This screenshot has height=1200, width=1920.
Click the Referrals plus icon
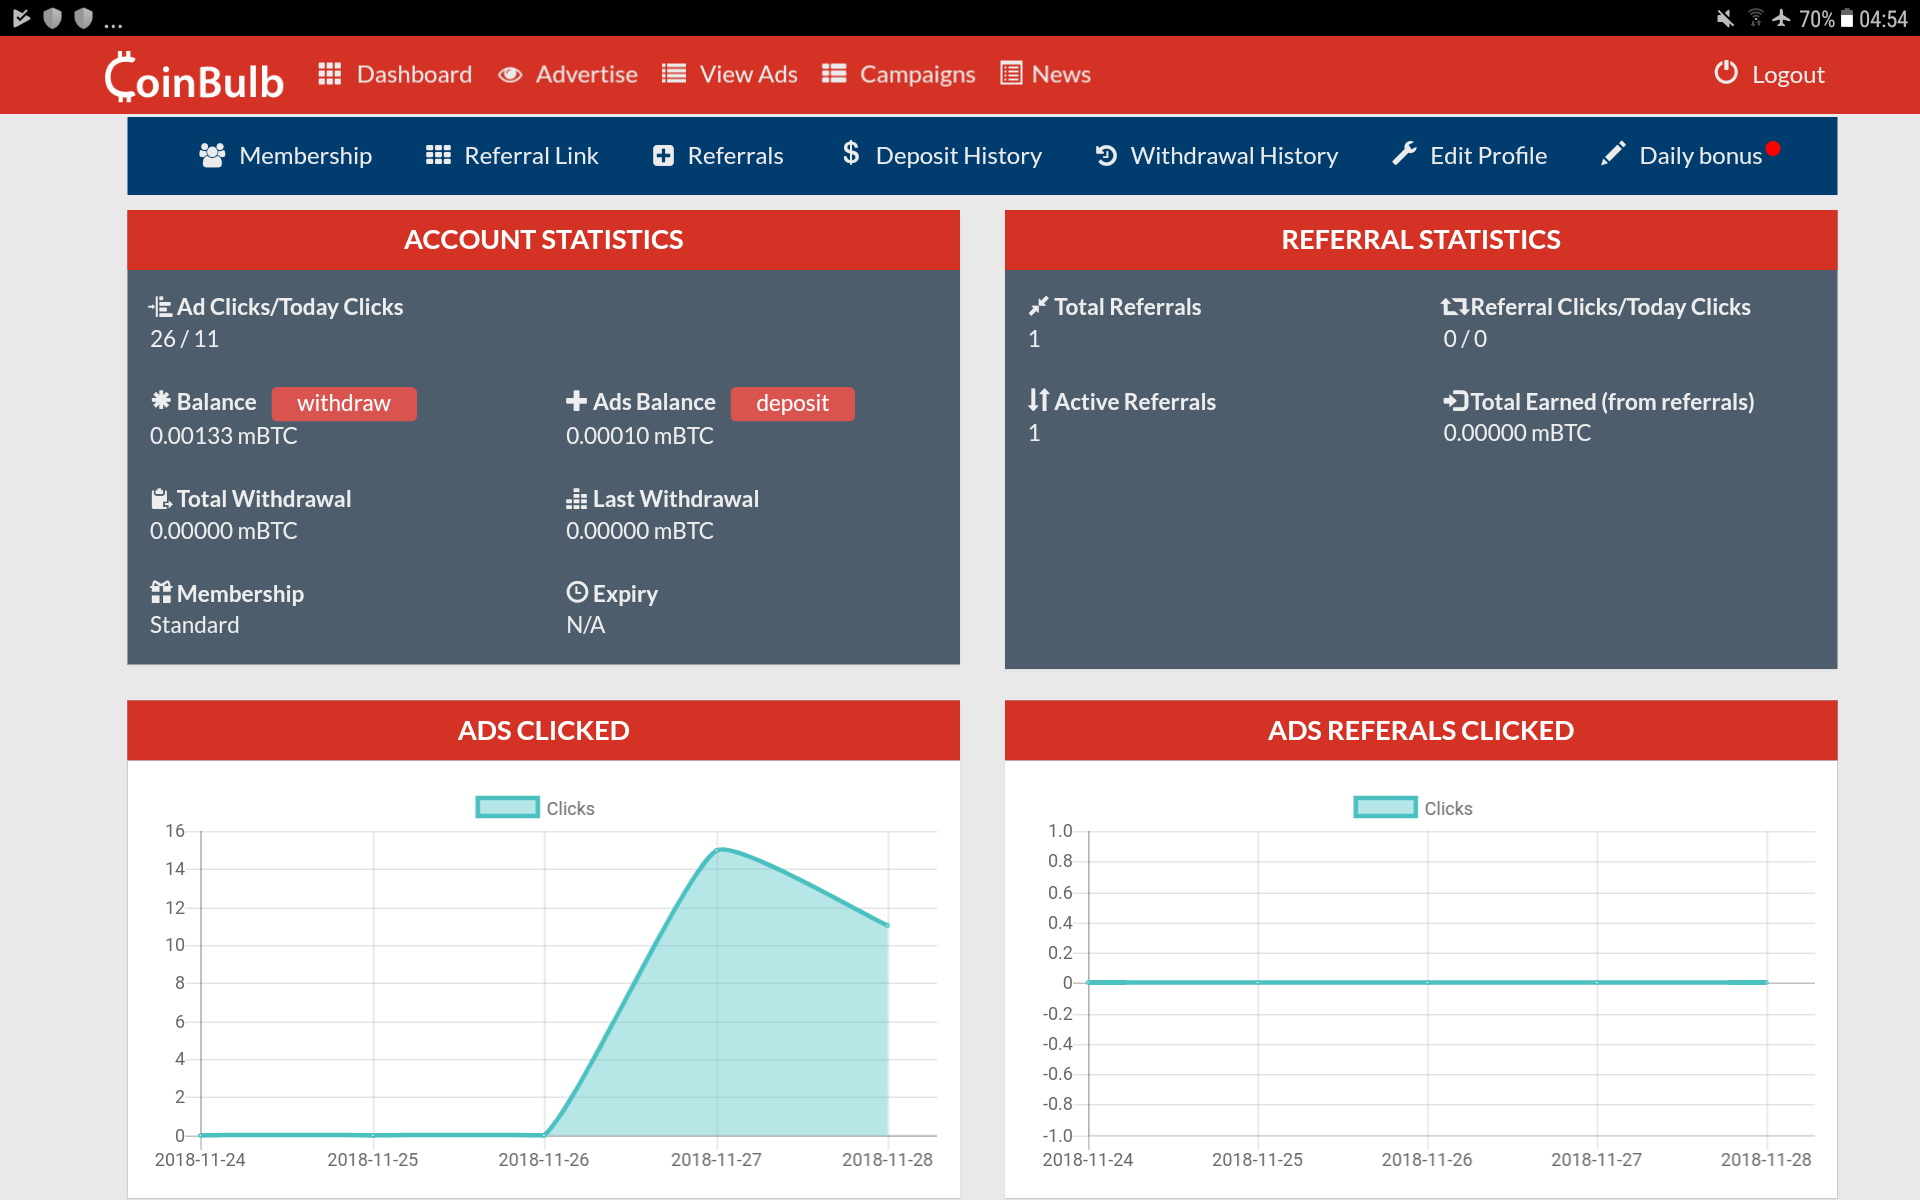coord(663,156)
